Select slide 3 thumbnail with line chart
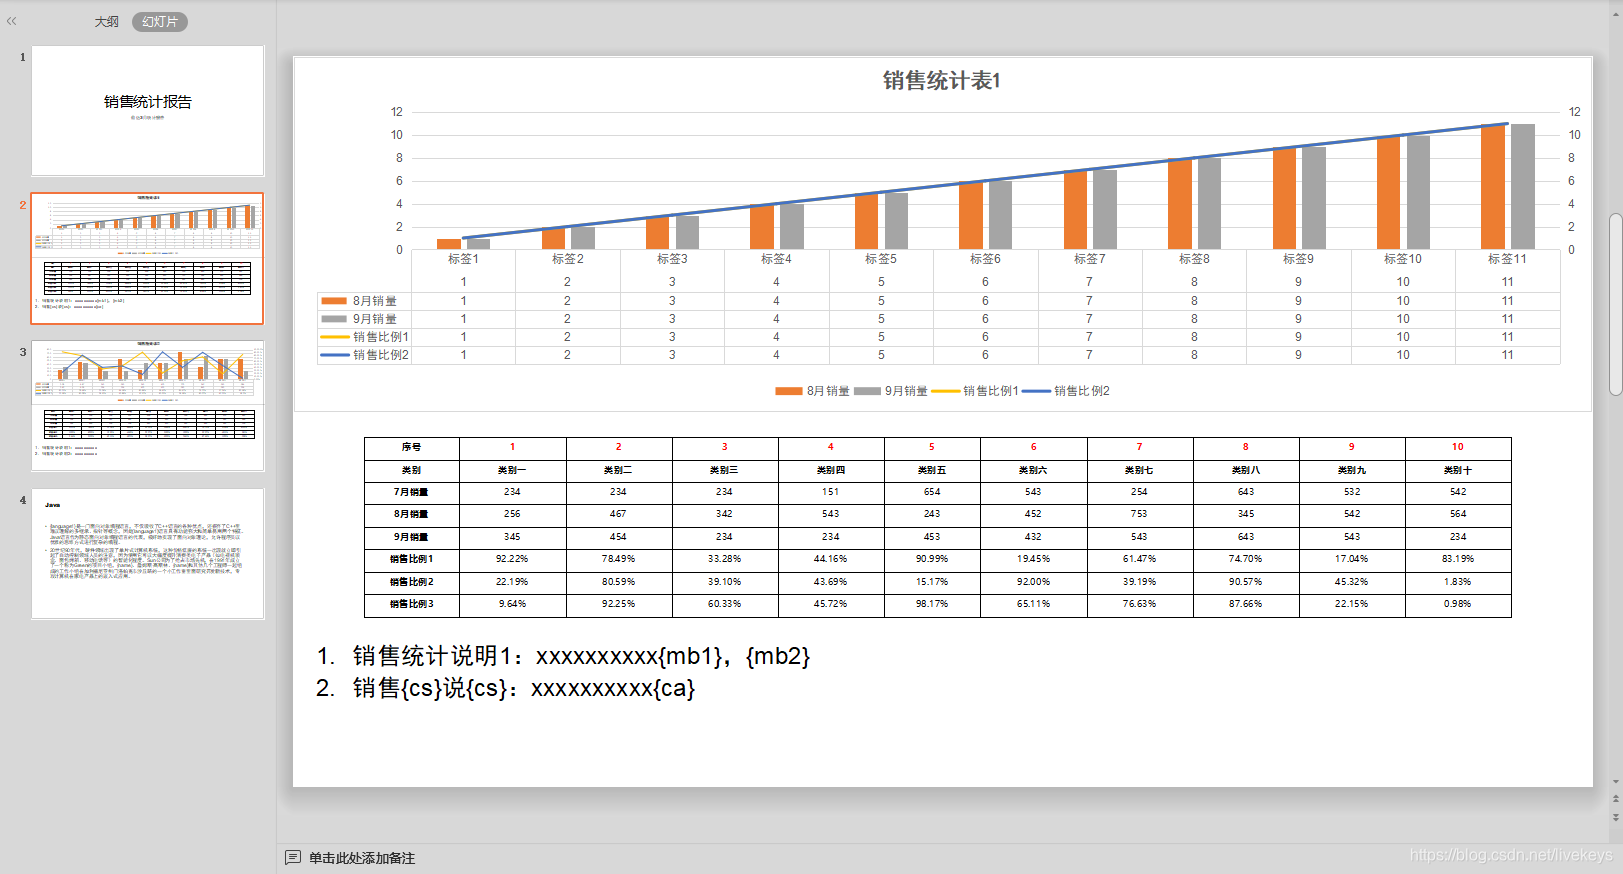 pyautogui.click(x=148, y=405)
